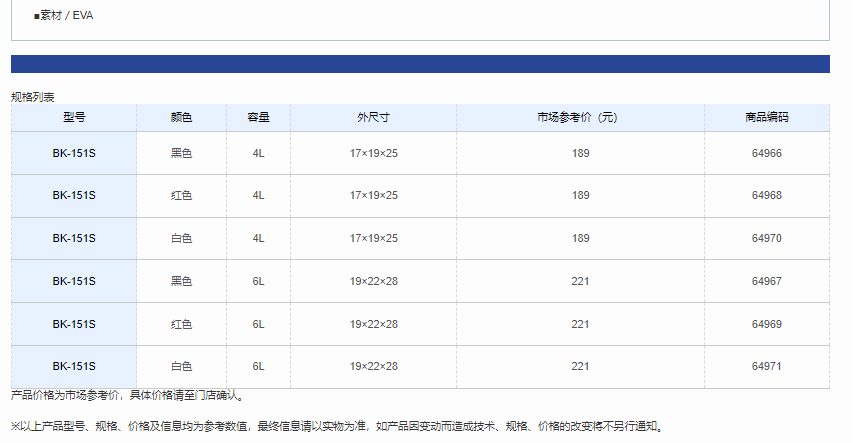Click 白色 in the 64971 row
The width and height of the screenshot is (854, 443).
(x=181, y=366)
